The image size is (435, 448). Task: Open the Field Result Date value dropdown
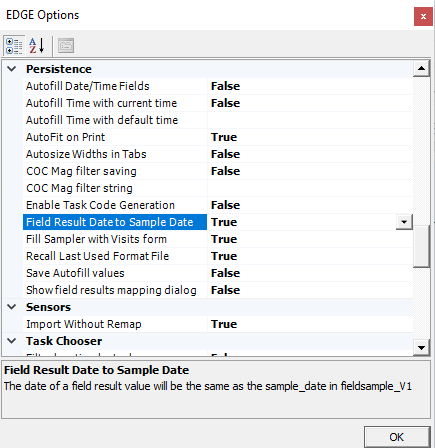[404, 222]
